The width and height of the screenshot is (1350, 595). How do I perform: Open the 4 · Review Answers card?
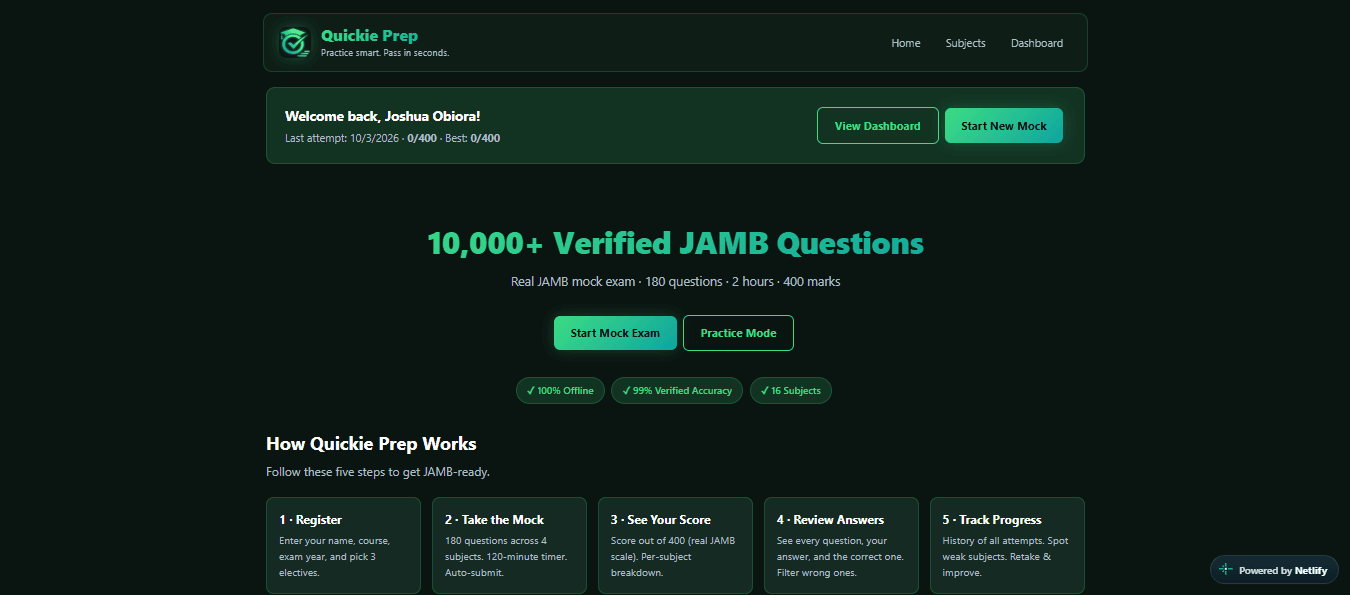pos(841,546)
